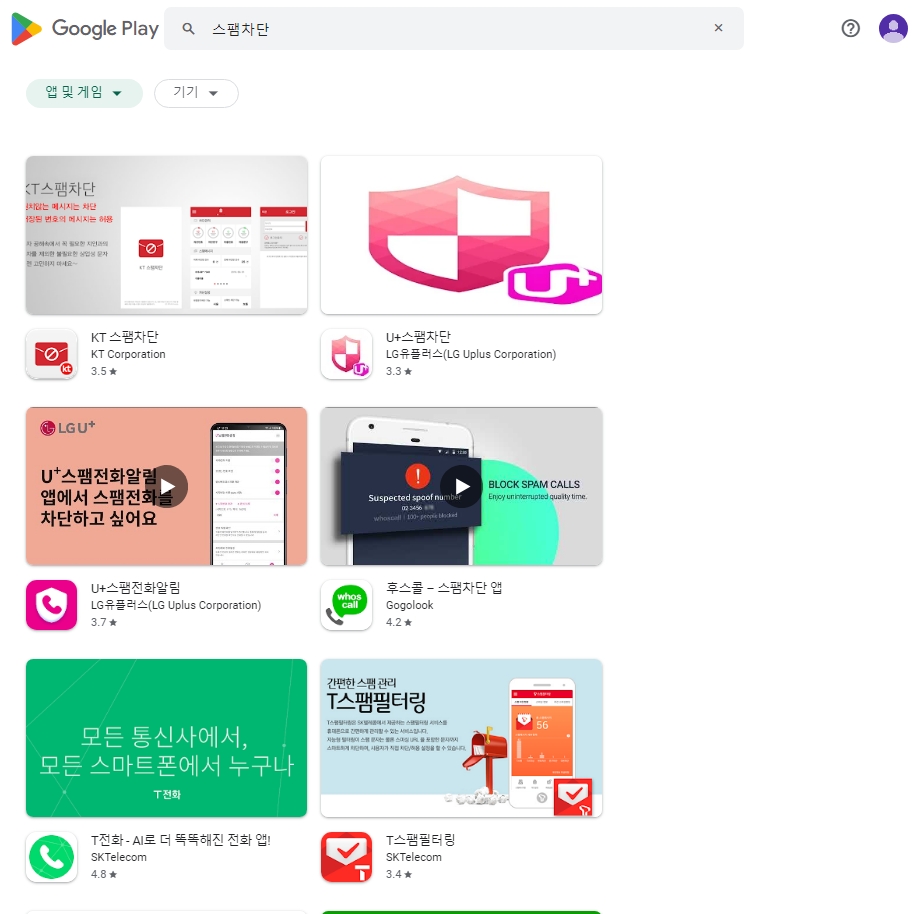Expand the 앱 및 게임 filter dropdown
Screen dimensions: 917x914
84,93
